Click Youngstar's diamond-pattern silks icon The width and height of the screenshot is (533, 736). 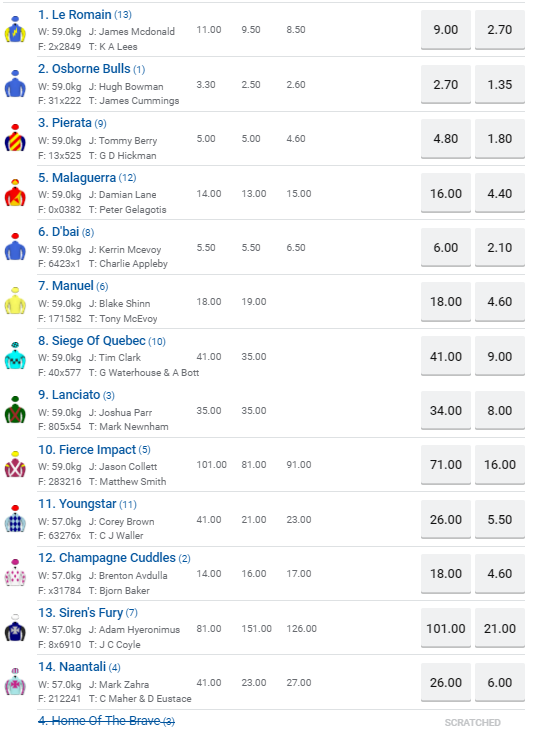[x=15, y=519]
